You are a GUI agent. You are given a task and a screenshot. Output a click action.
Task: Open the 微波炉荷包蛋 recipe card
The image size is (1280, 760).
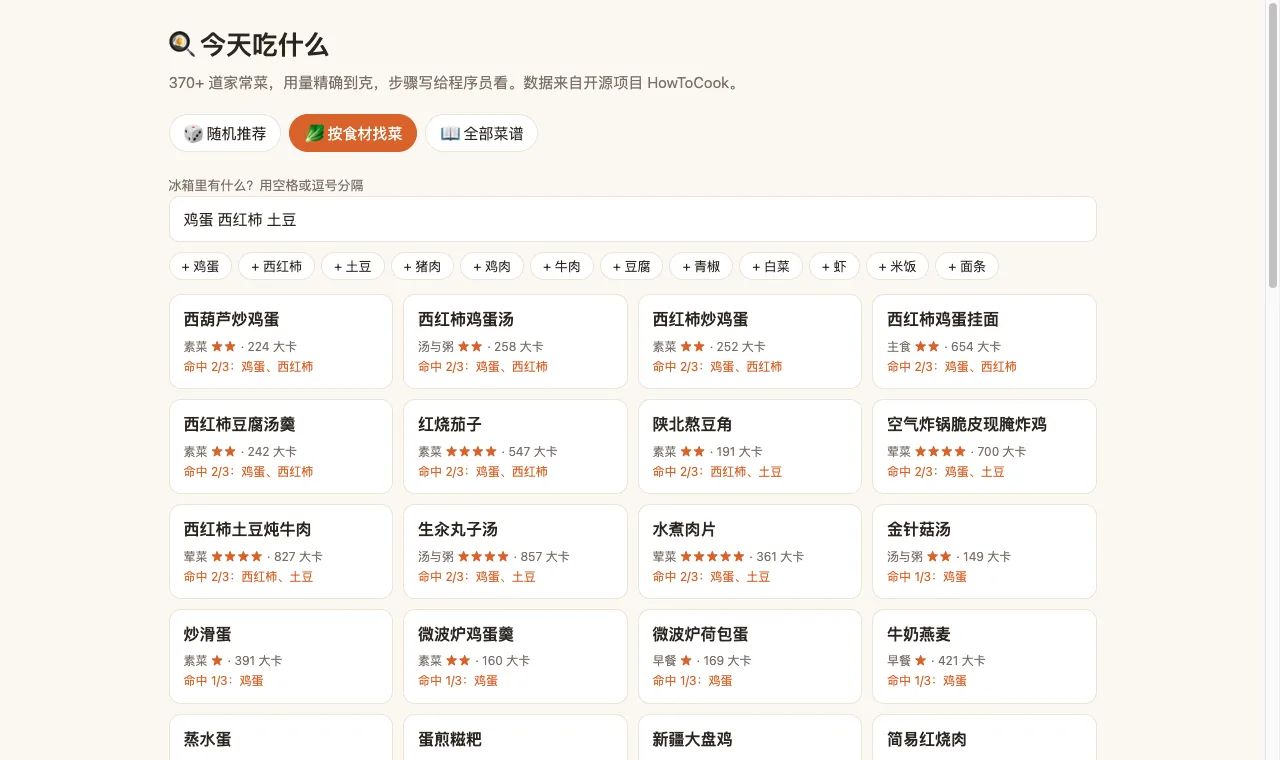750,656
